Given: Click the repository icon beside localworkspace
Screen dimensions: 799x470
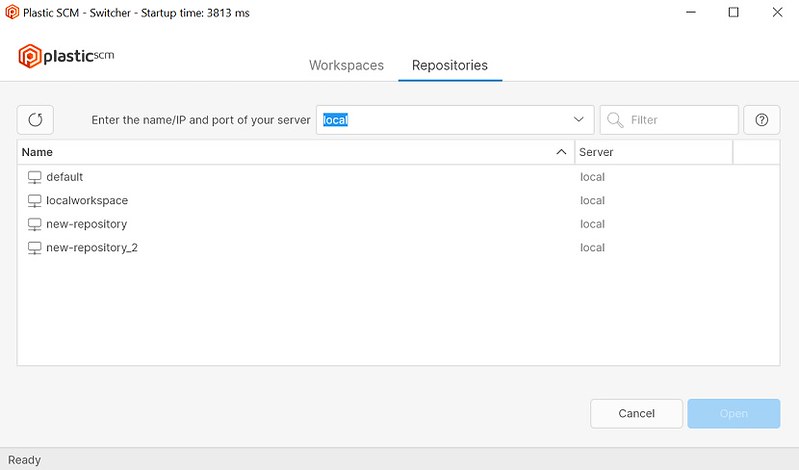Looking at the screenshot, I should [x=34, y=201].
